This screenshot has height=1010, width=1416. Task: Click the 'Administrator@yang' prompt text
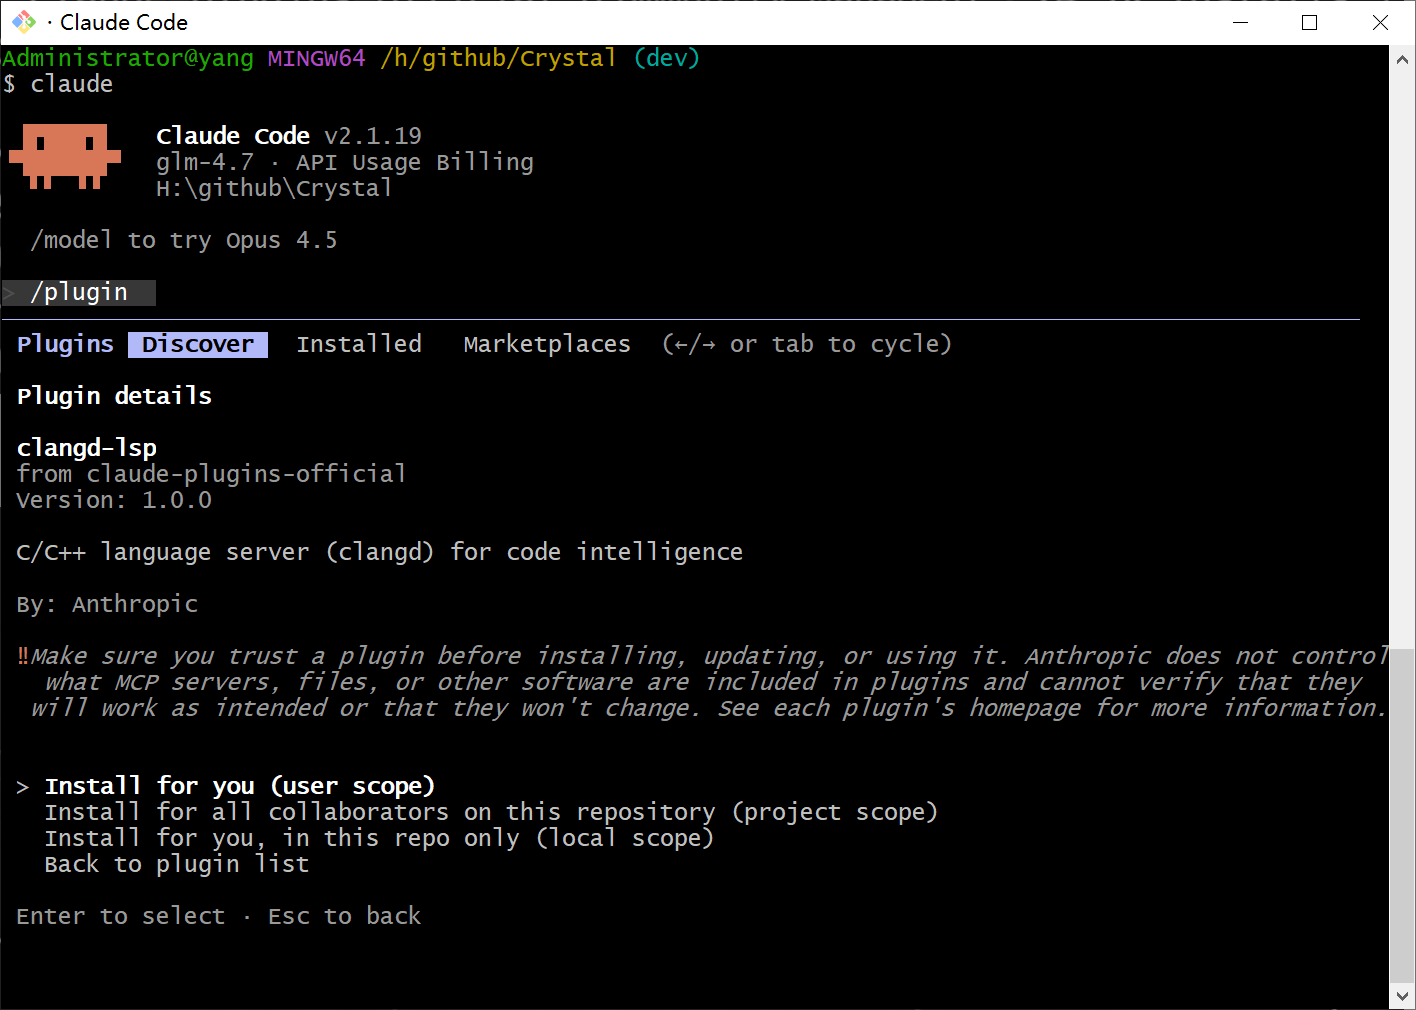[128, 58]
